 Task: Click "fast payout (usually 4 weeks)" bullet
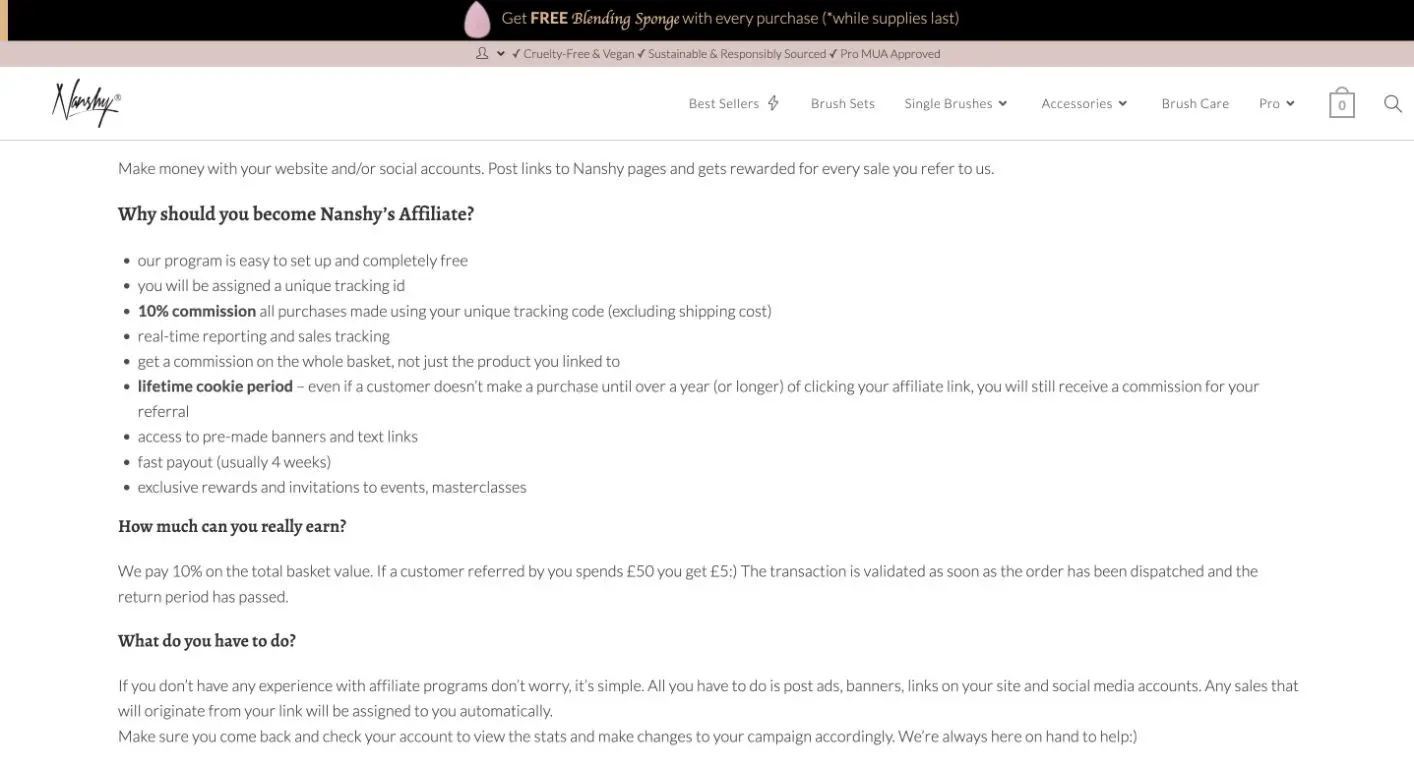tap(234, 462)
